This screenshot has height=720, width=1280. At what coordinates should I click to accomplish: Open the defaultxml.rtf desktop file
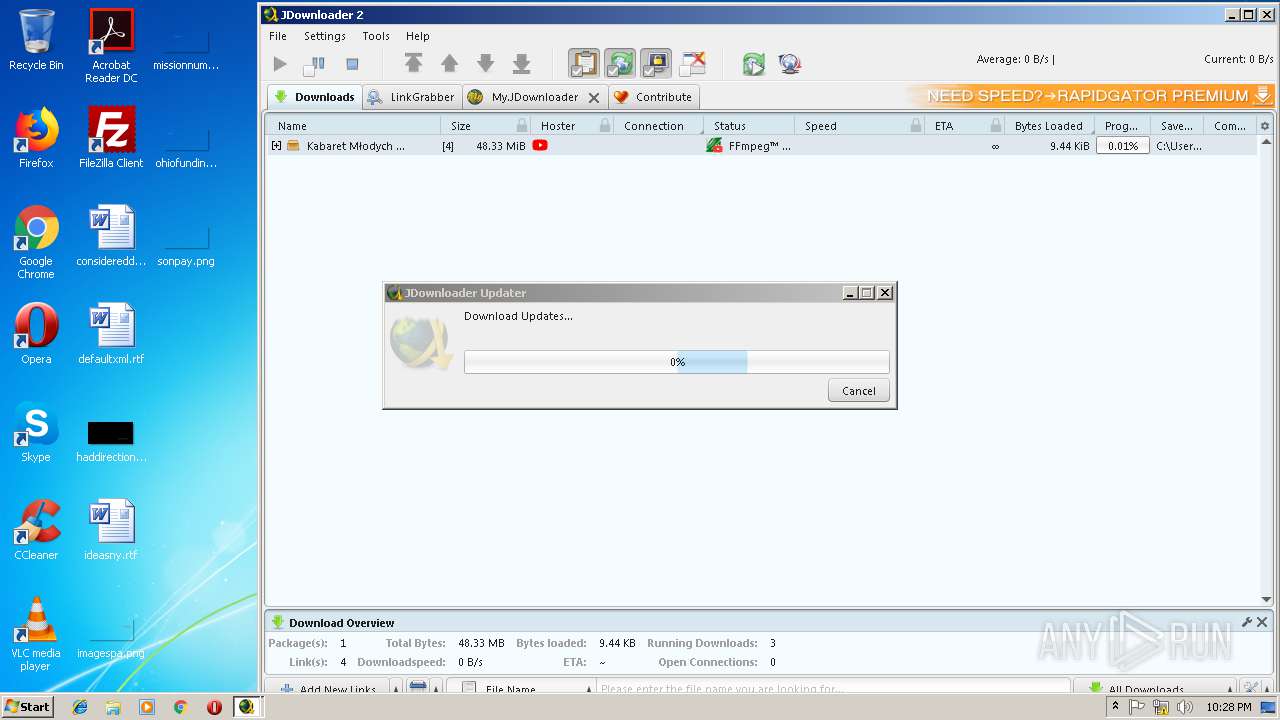click(111, 335)
